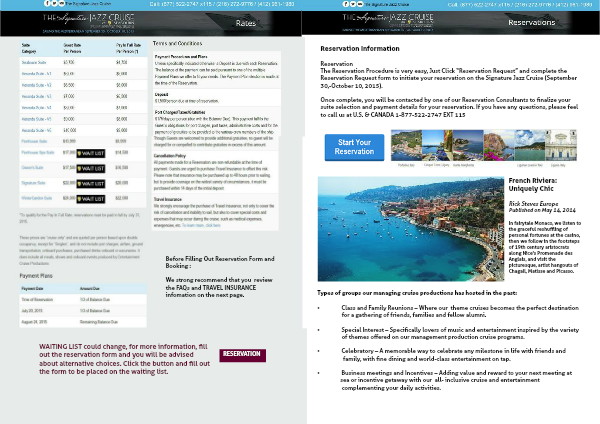Click the 'Rick Steves Europe' byline
Screen dimensions: 600x424
[533, 204]
